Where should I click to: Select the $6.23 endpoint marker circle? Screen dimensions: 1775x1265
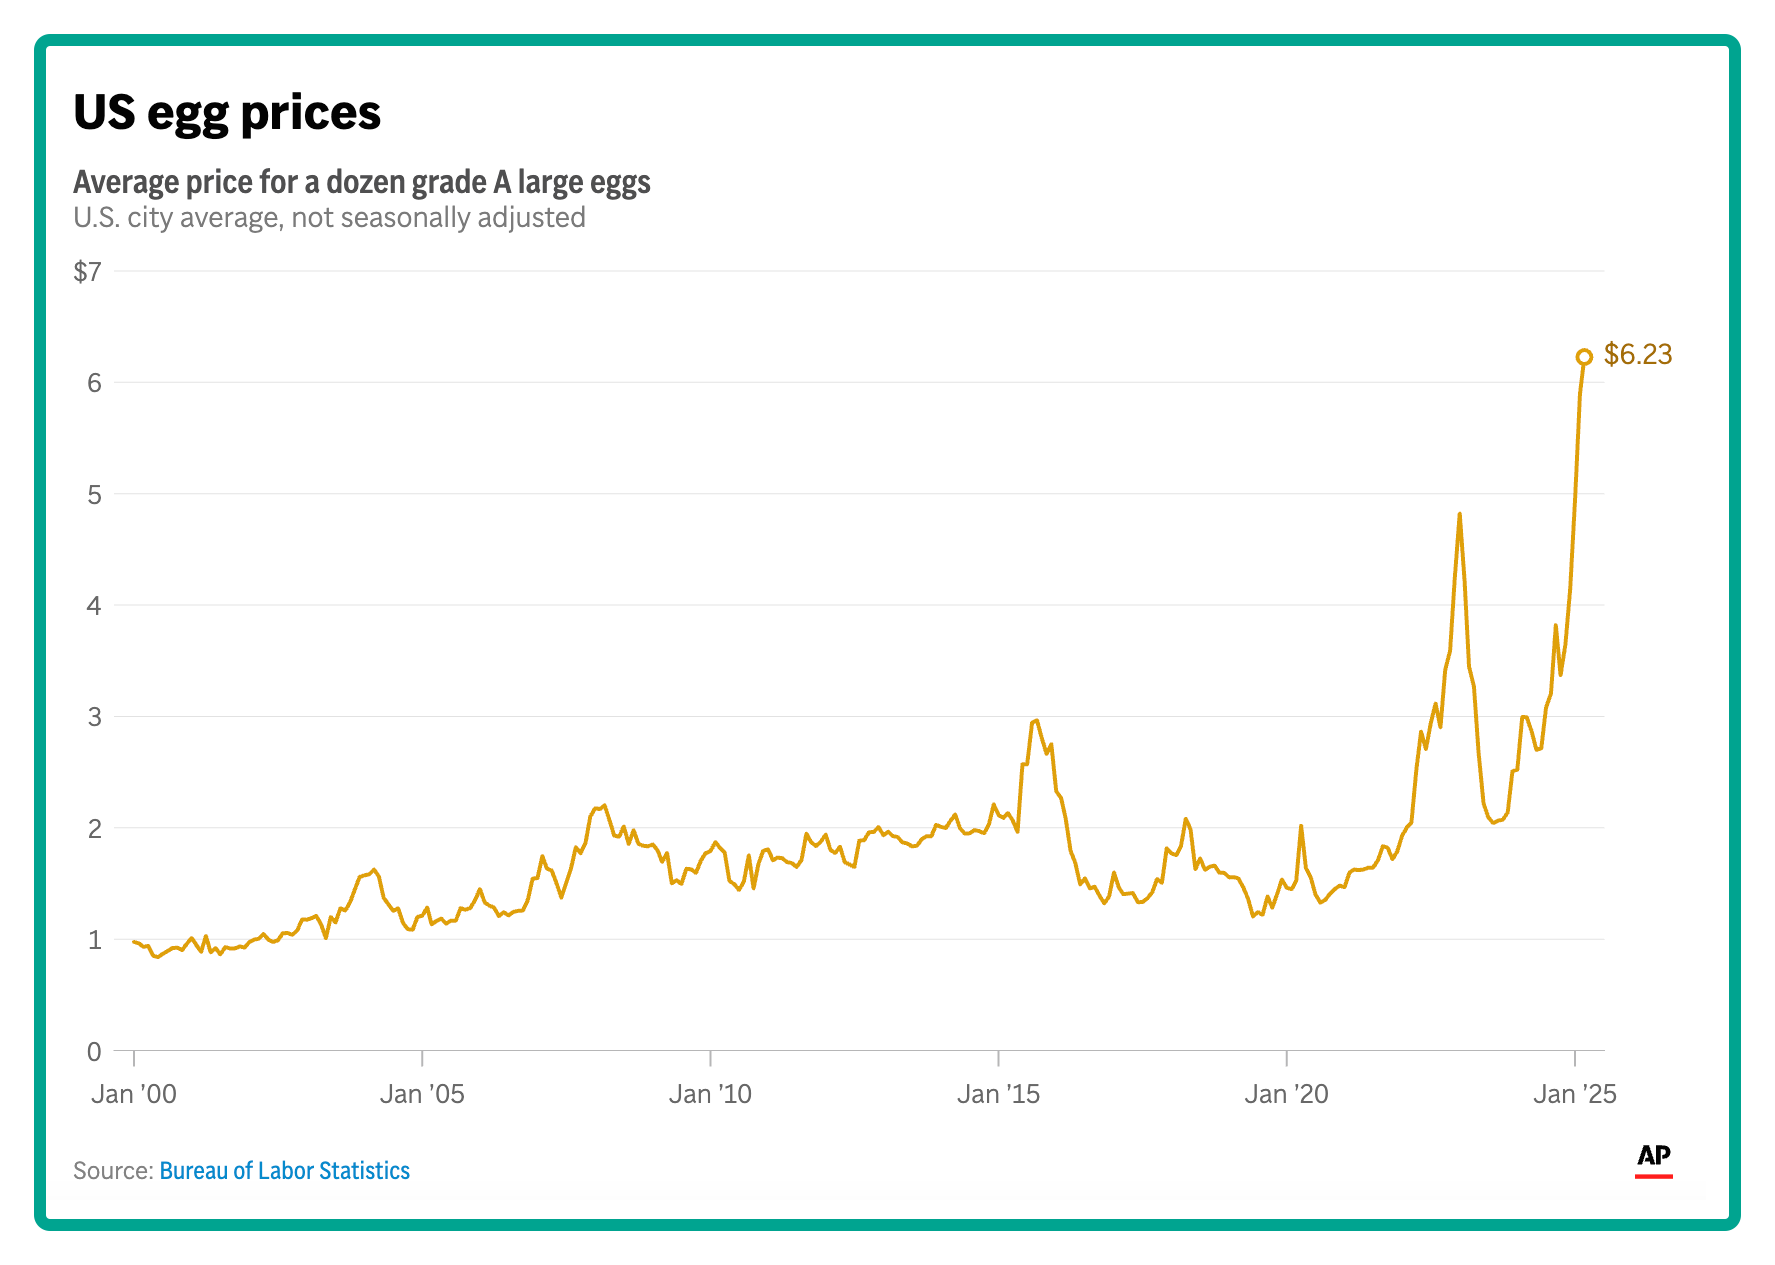[x=1584, y=357]
